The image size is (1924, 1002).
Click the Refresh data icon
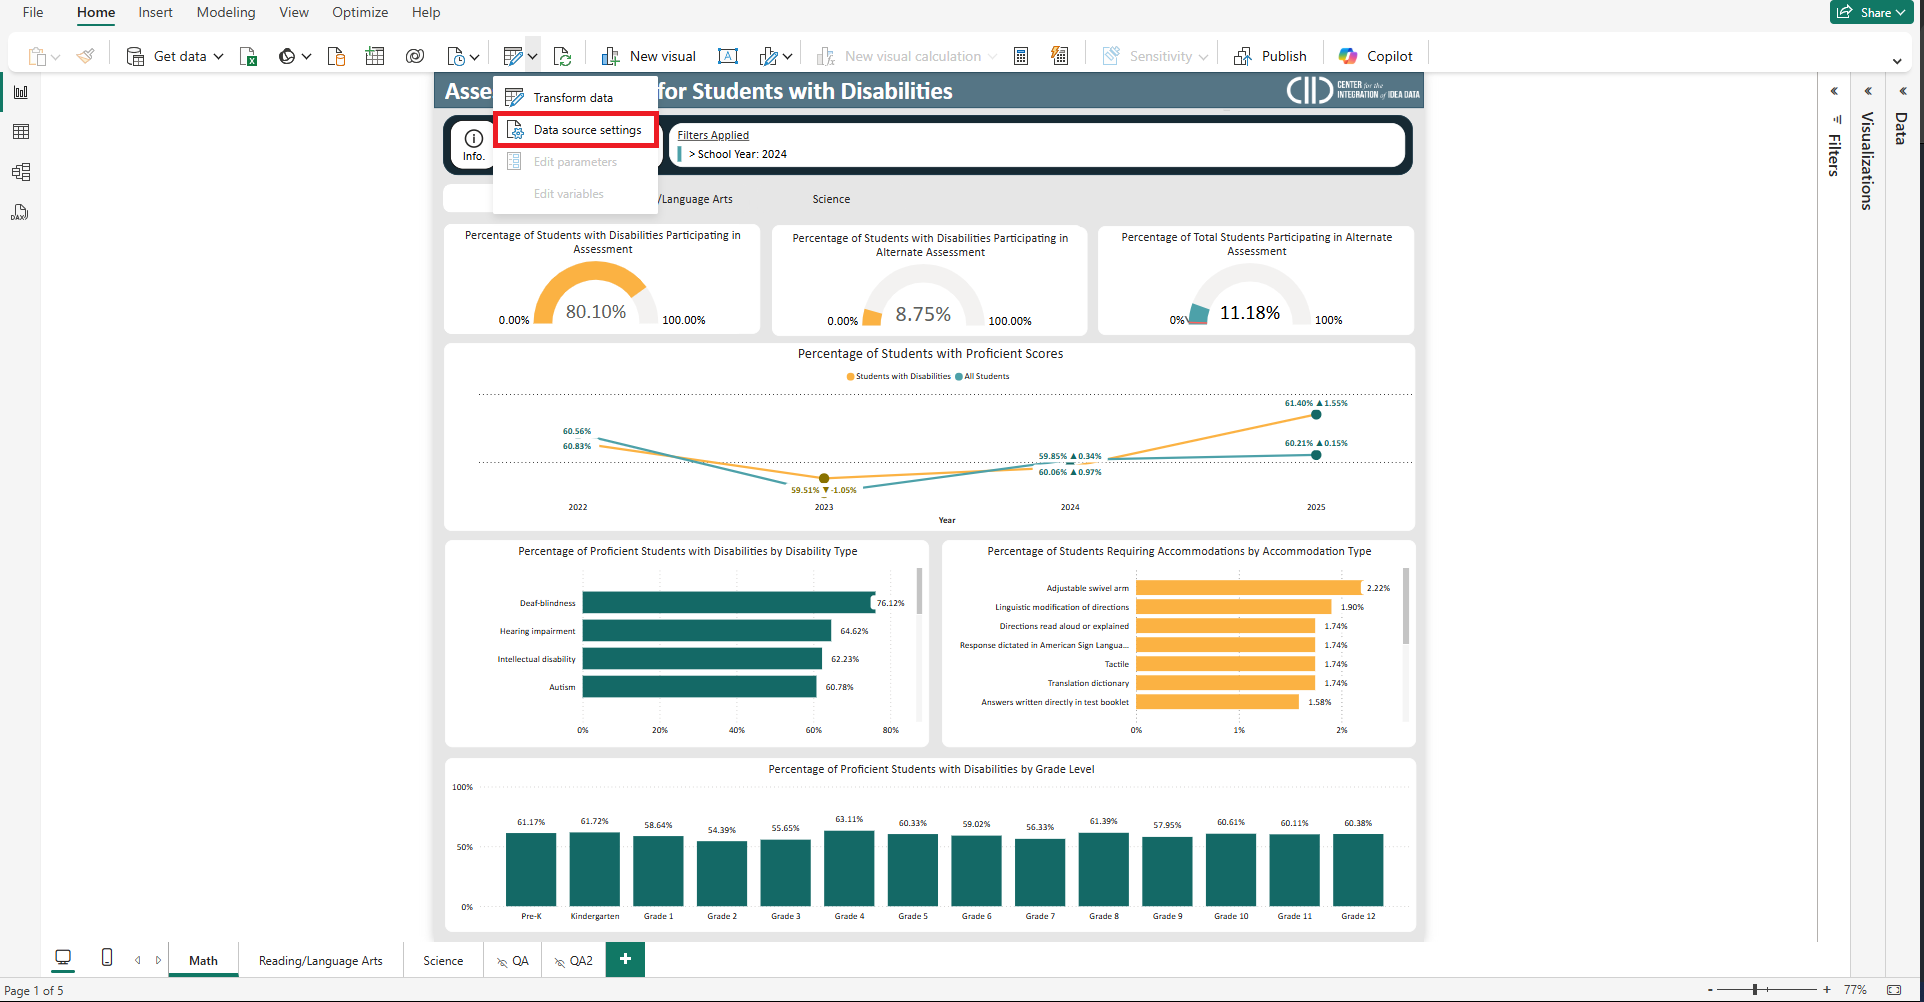(563, 57)
